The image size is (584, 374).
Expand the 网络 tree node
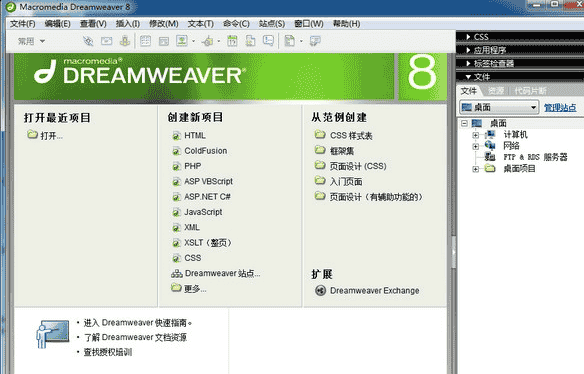tap(476, 146)
